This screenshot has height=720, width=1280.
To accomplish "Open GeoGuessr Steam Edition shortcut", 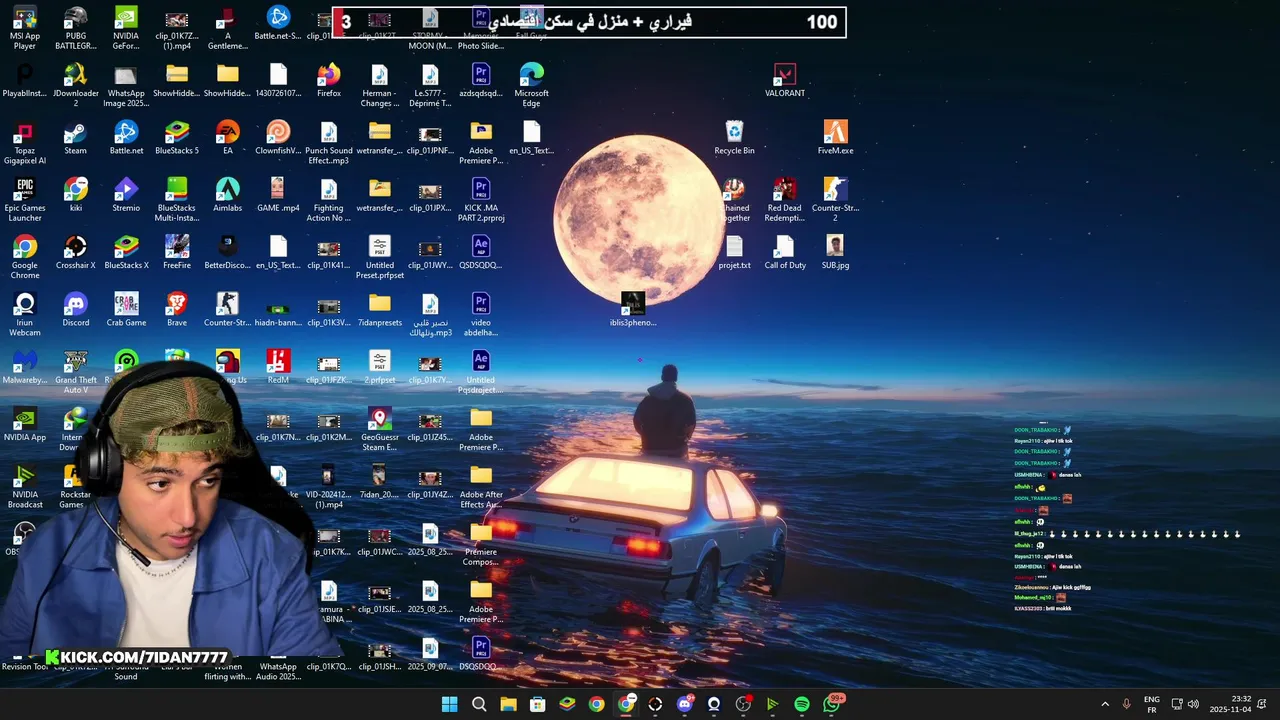I will pyautogui.click(x=379, y=429).
